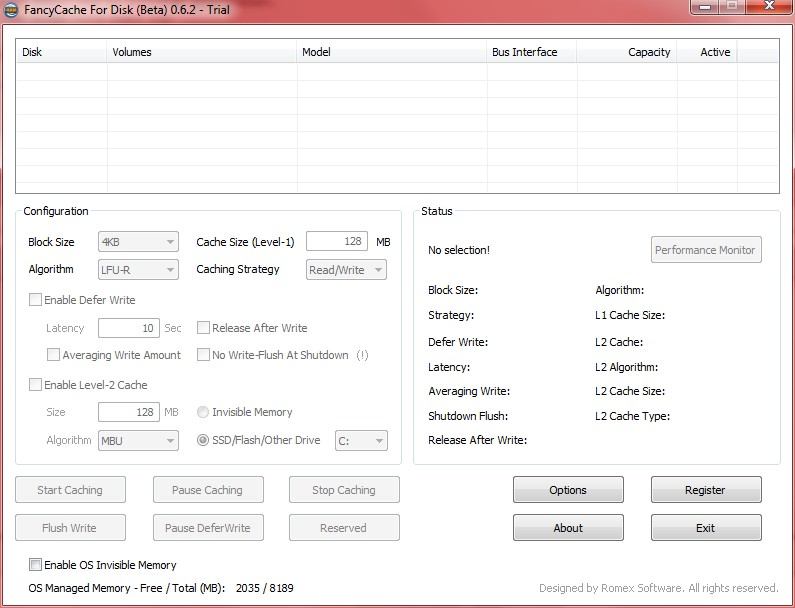Screen dimensions: 795x608
Task: Enable OS Invisible Memory checkbox
Action: pyautogui.click(x=35, y=564)
